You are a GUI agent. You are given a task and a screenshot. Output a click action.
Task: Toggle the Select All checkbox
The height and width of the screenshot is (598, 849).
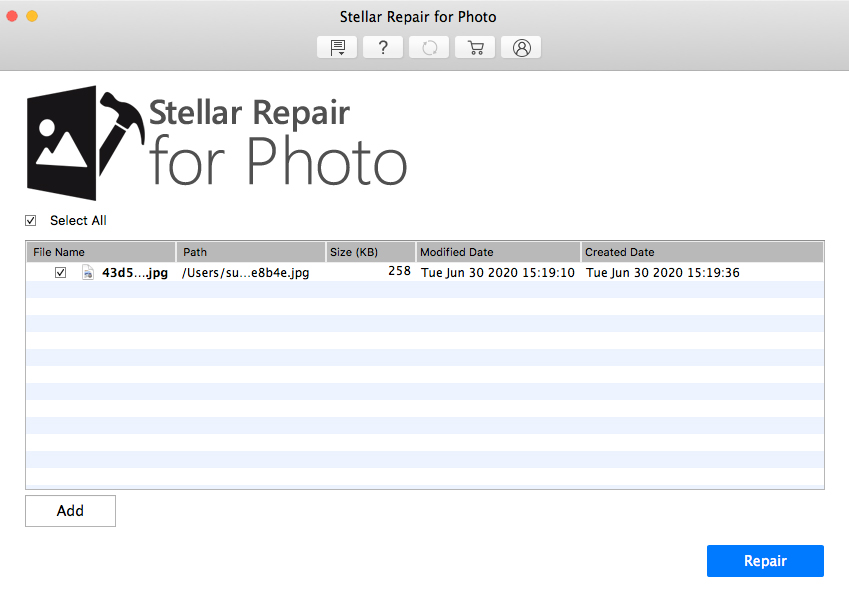pyautogui.click(x=31, y=220)
